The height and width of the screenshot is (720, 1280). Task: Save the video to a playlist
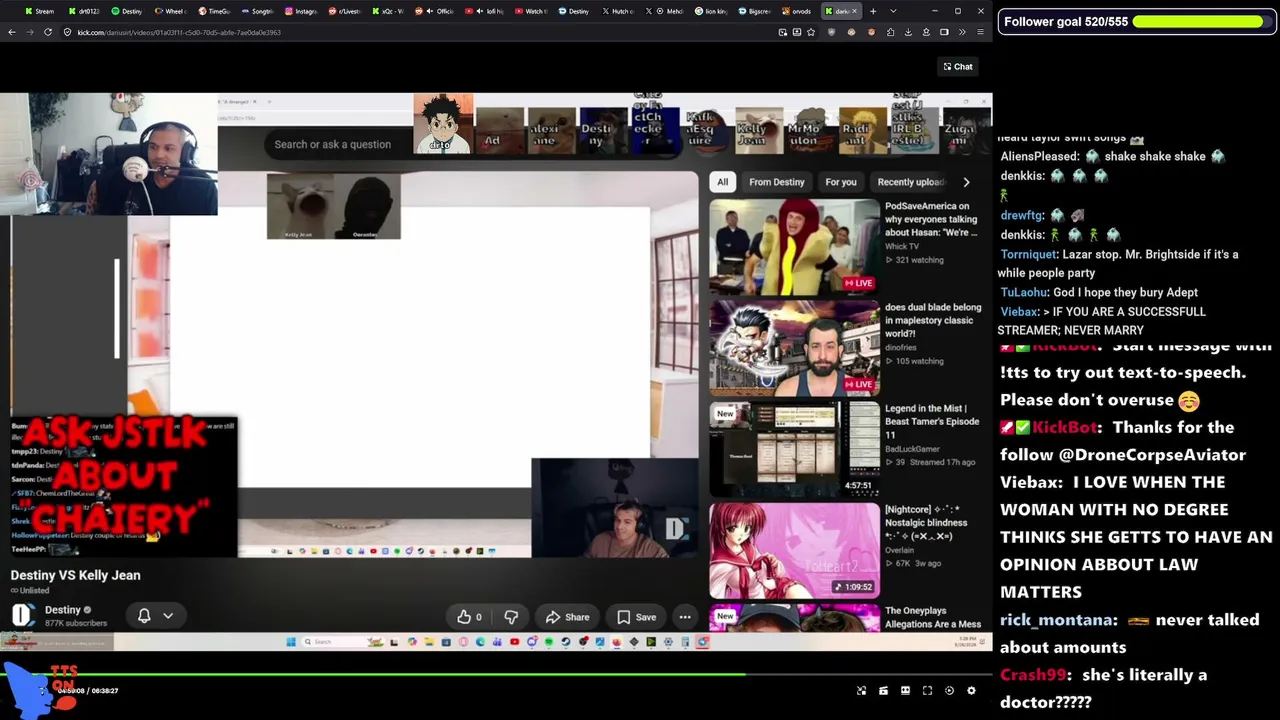click(x=637, y=617)
